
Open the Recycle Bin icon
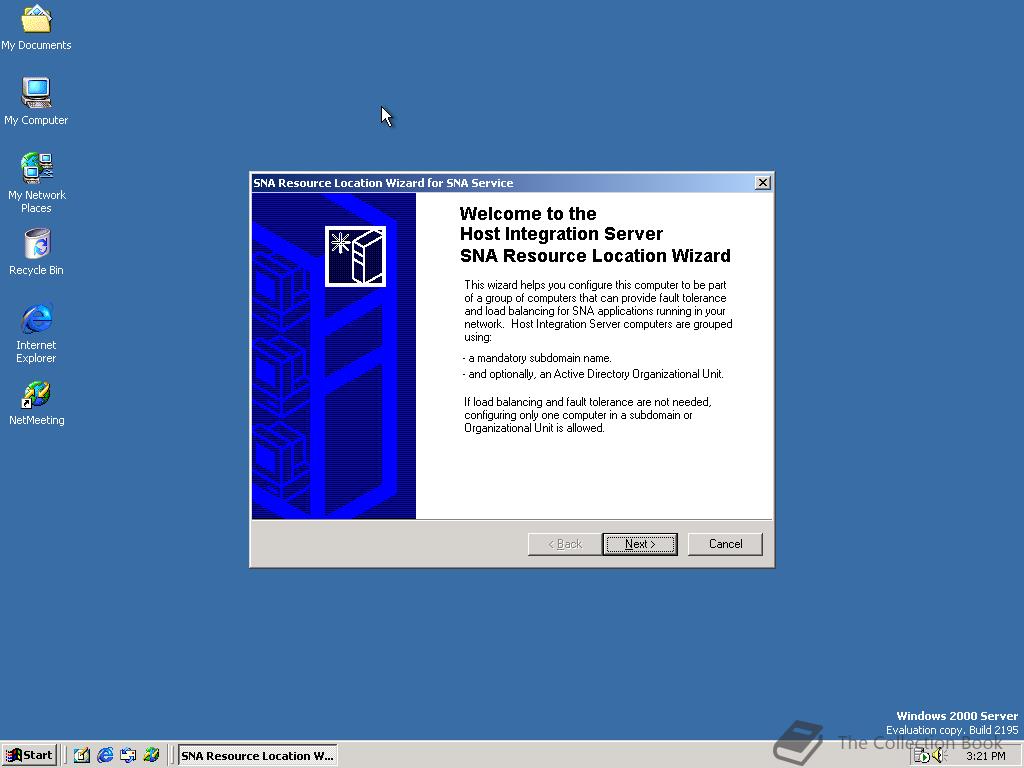coord(36,252)
